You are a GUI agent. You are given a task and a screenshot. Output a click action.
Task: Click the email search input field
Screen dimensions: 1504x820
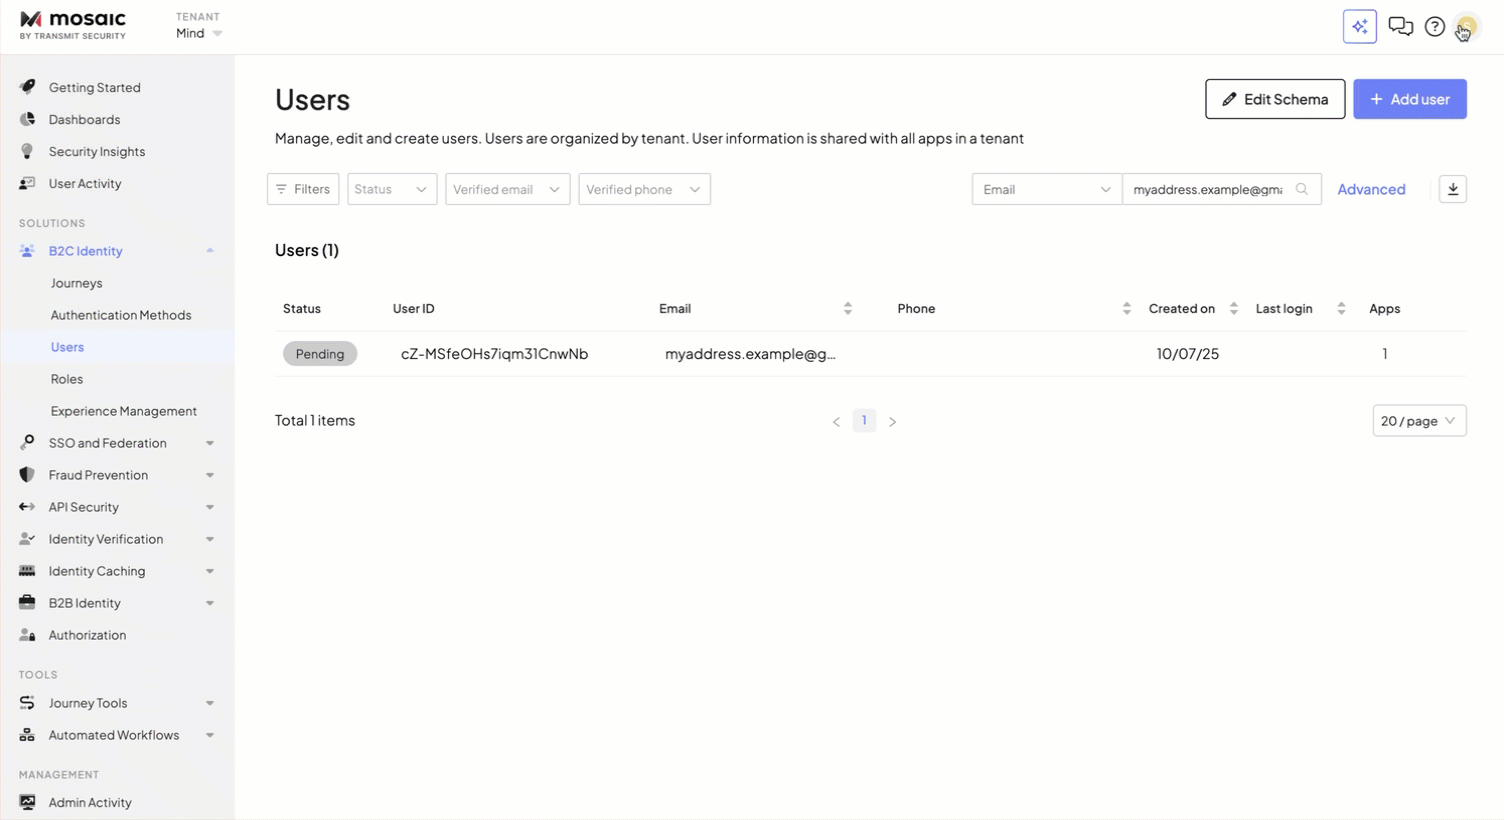point(1207,189)
